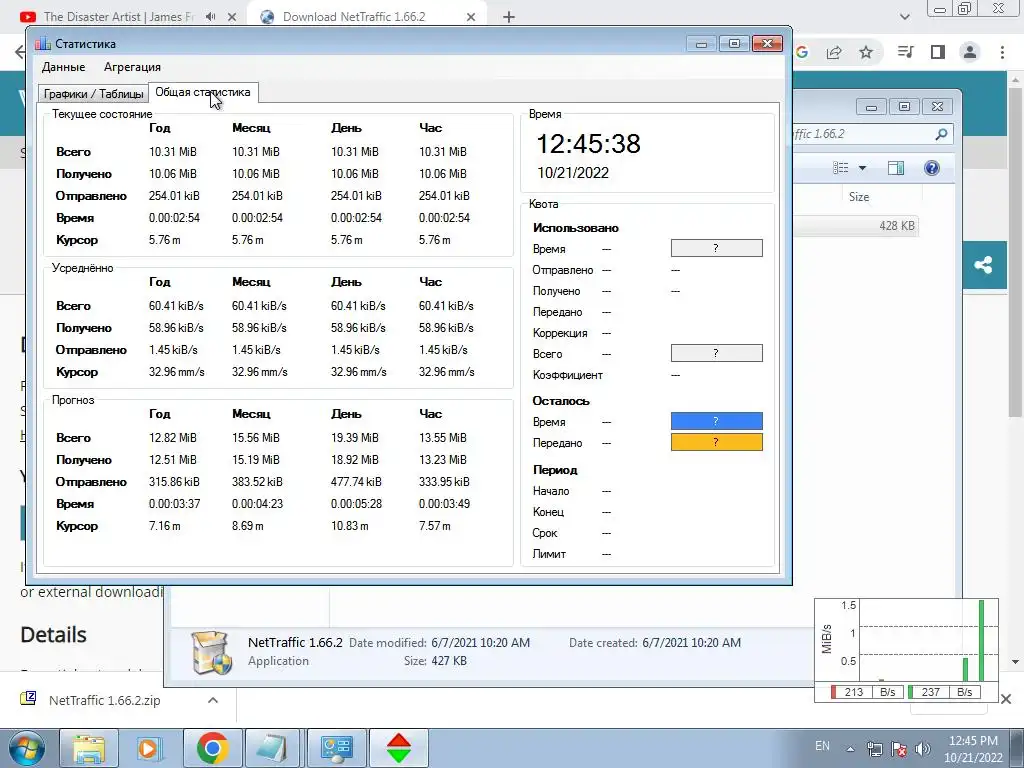Click the Explorer search magnifier icon
The width and height of the screenshot is (1024, 768).
941,134
